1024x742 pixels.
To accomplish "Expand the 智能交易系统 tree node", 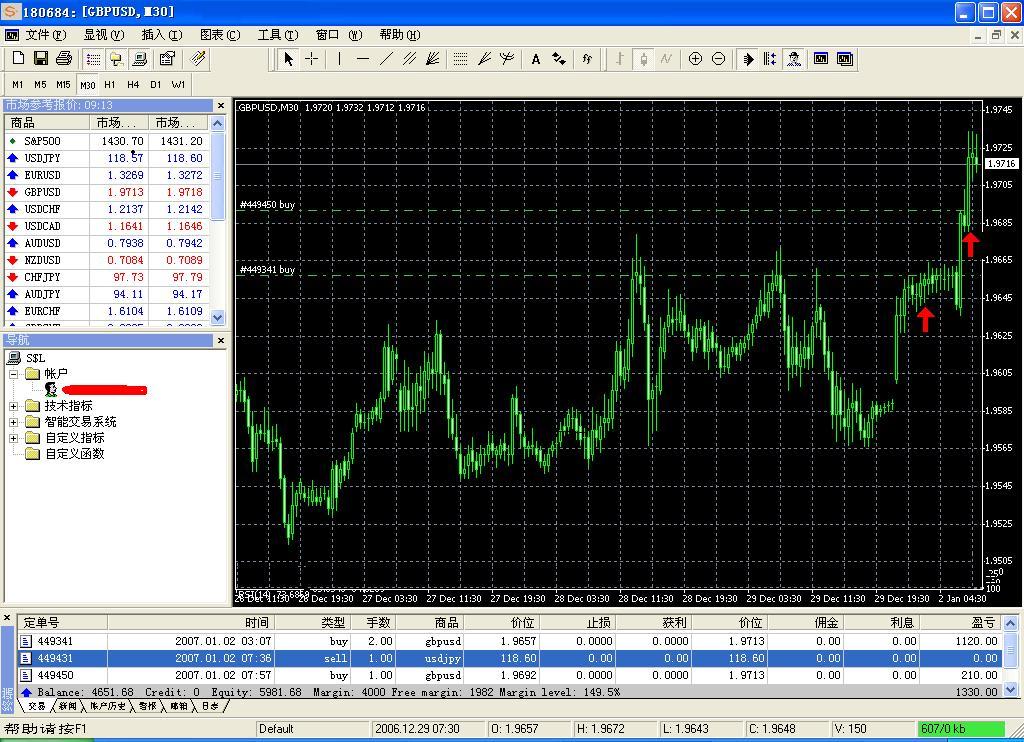I will point(14,422).
